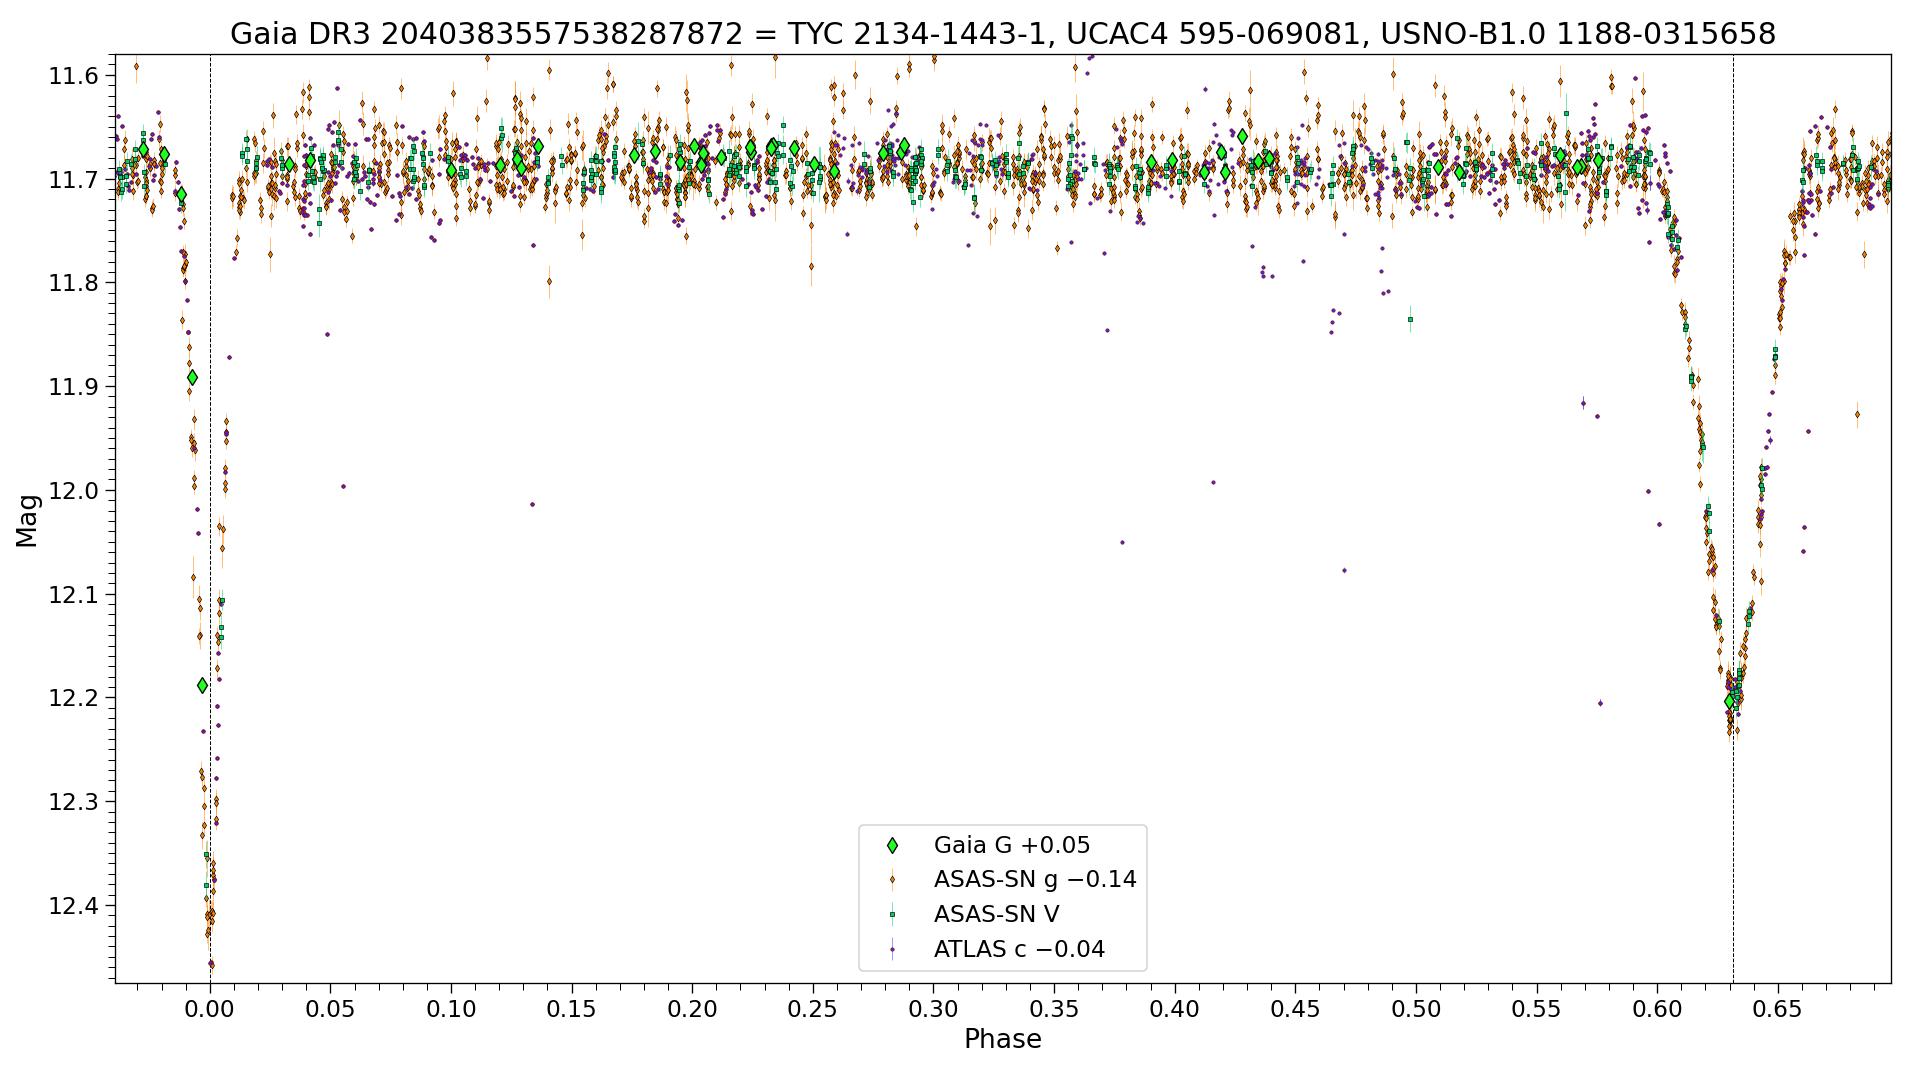Screen dimensions: 1920x1080
Task: Select the ASAS-SN g −0.14 legend label
Action: [1035, 880]
